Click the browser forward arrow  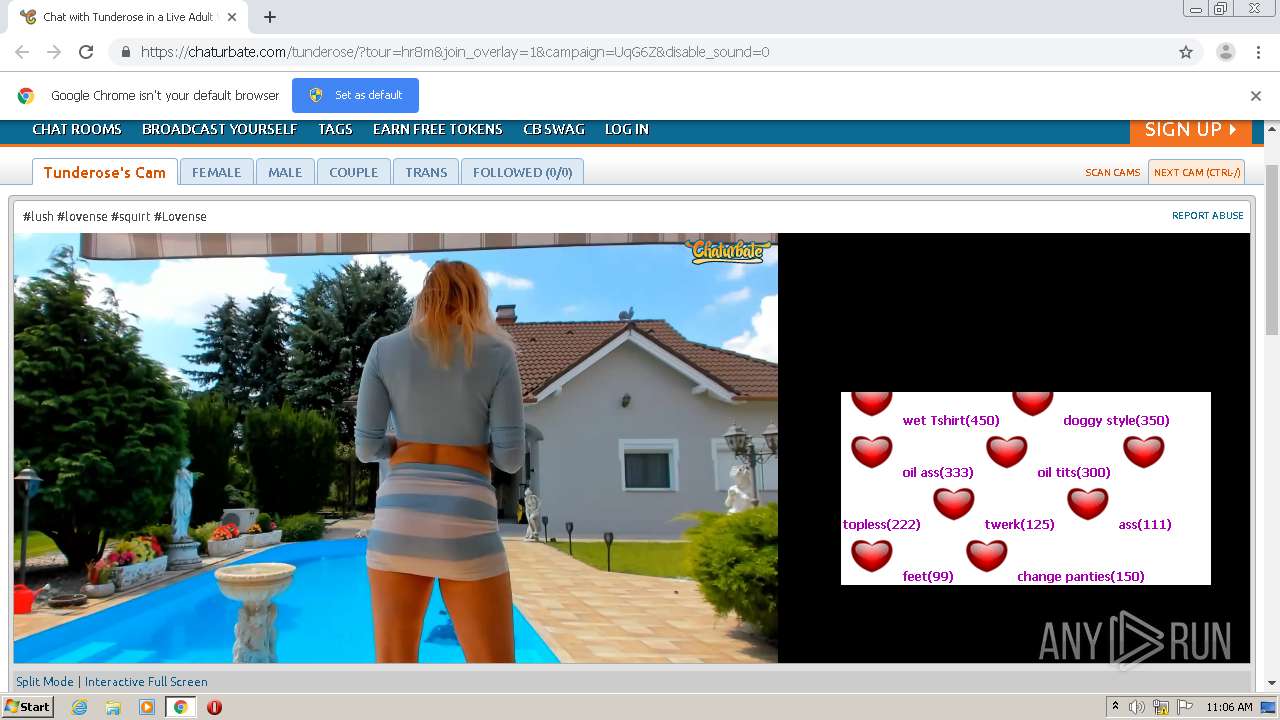(x=54, y=52)
